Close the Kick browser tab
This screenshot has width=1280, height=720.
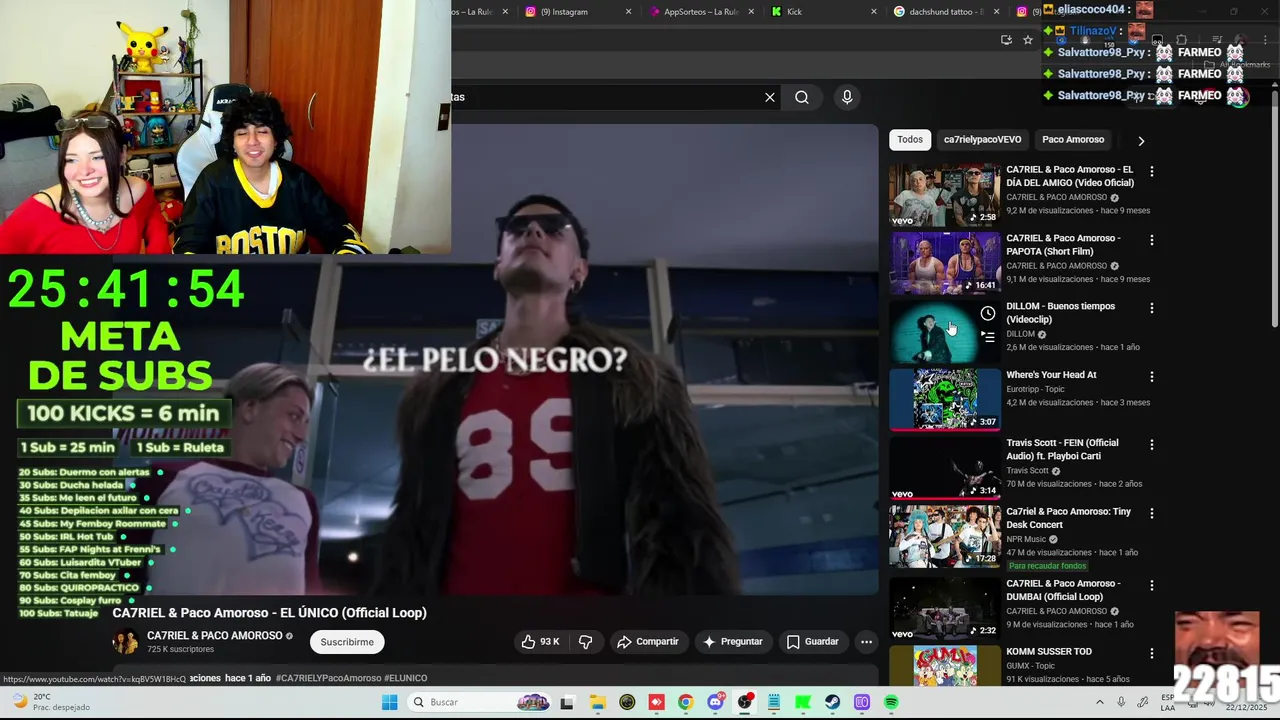(874, 12)
